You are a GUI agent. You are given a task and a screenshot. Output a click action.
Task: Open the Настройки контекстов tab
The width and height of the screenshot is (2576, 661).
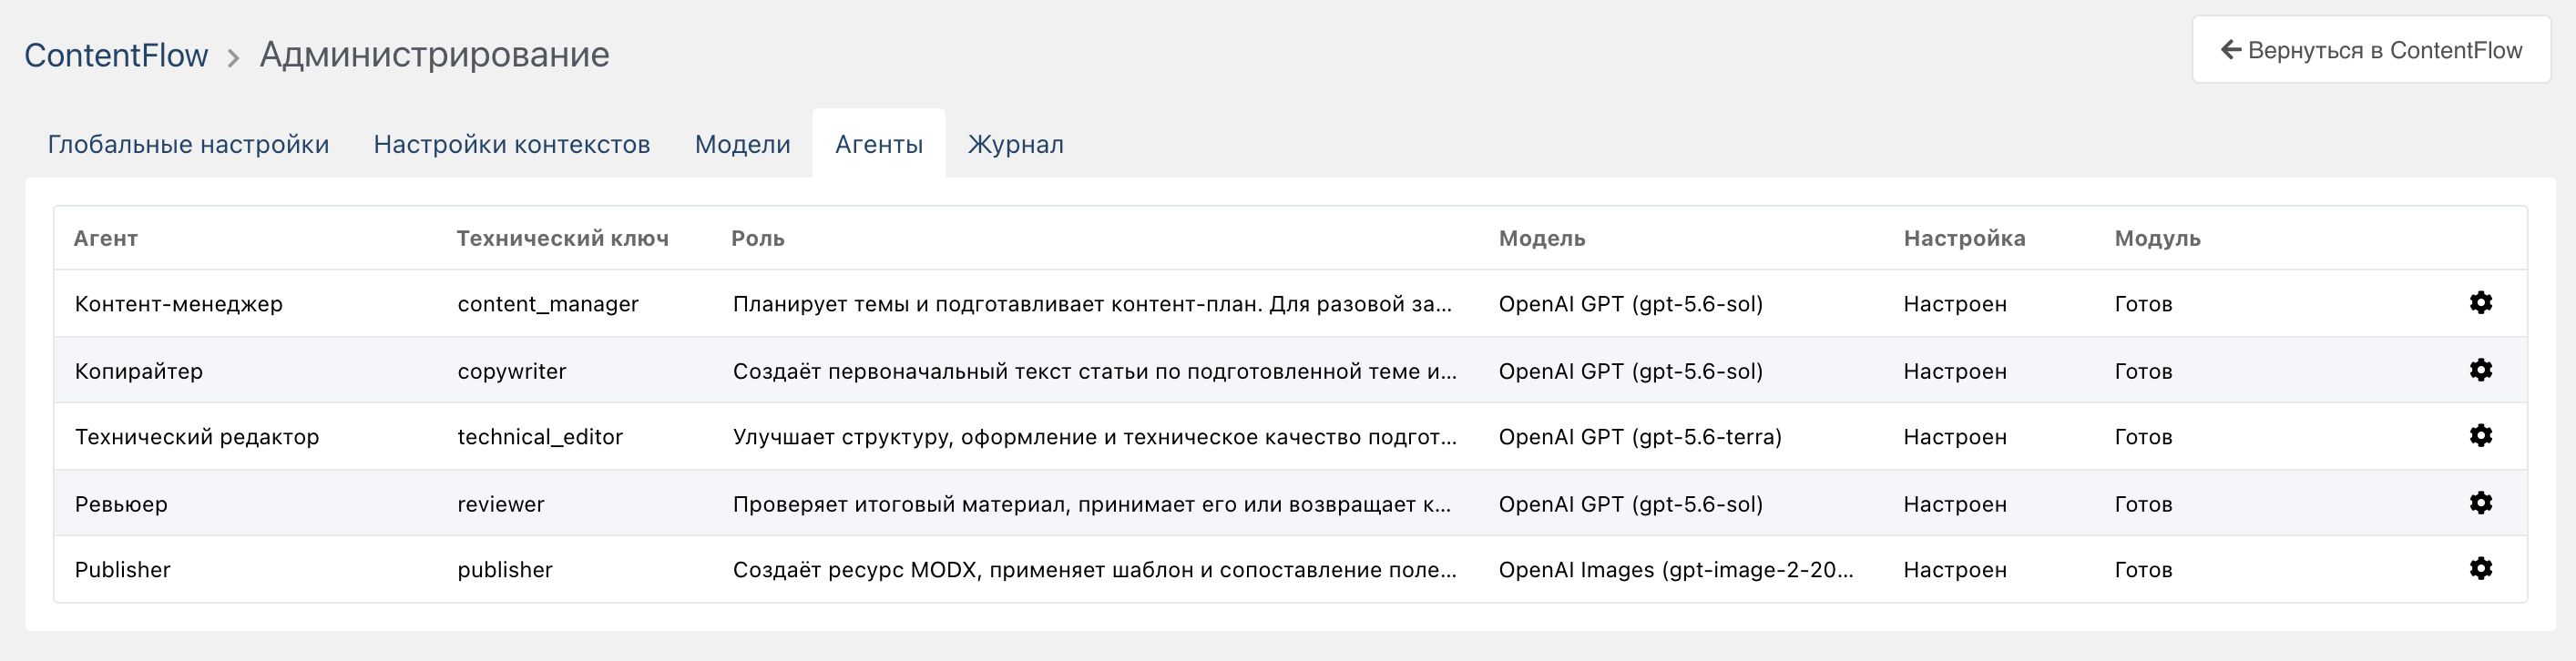coord(511,144)
